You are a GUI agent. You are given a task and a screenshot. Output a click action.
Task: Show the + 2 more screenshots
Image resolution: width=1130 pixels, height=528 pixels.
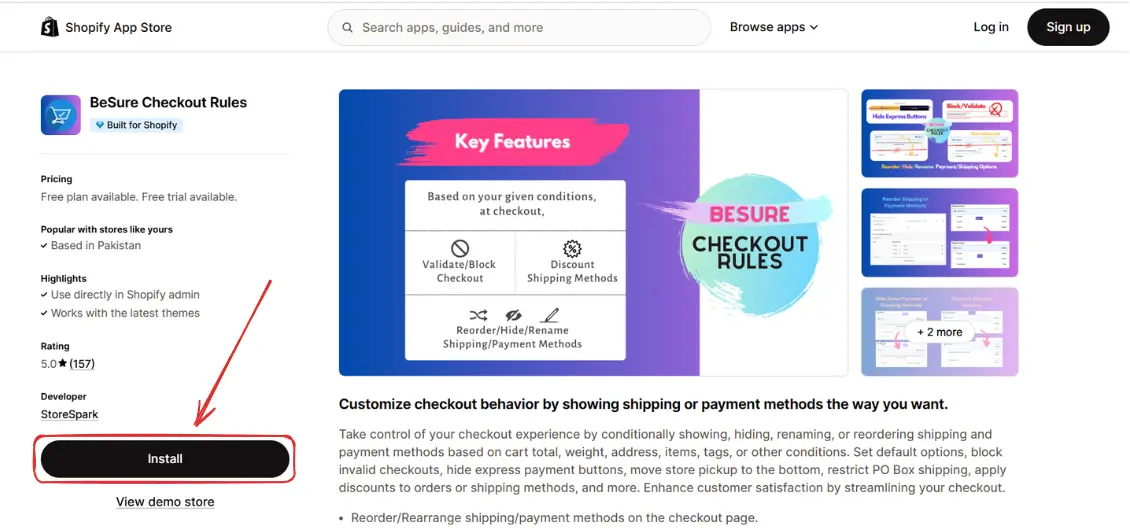(x=939, y=332)
